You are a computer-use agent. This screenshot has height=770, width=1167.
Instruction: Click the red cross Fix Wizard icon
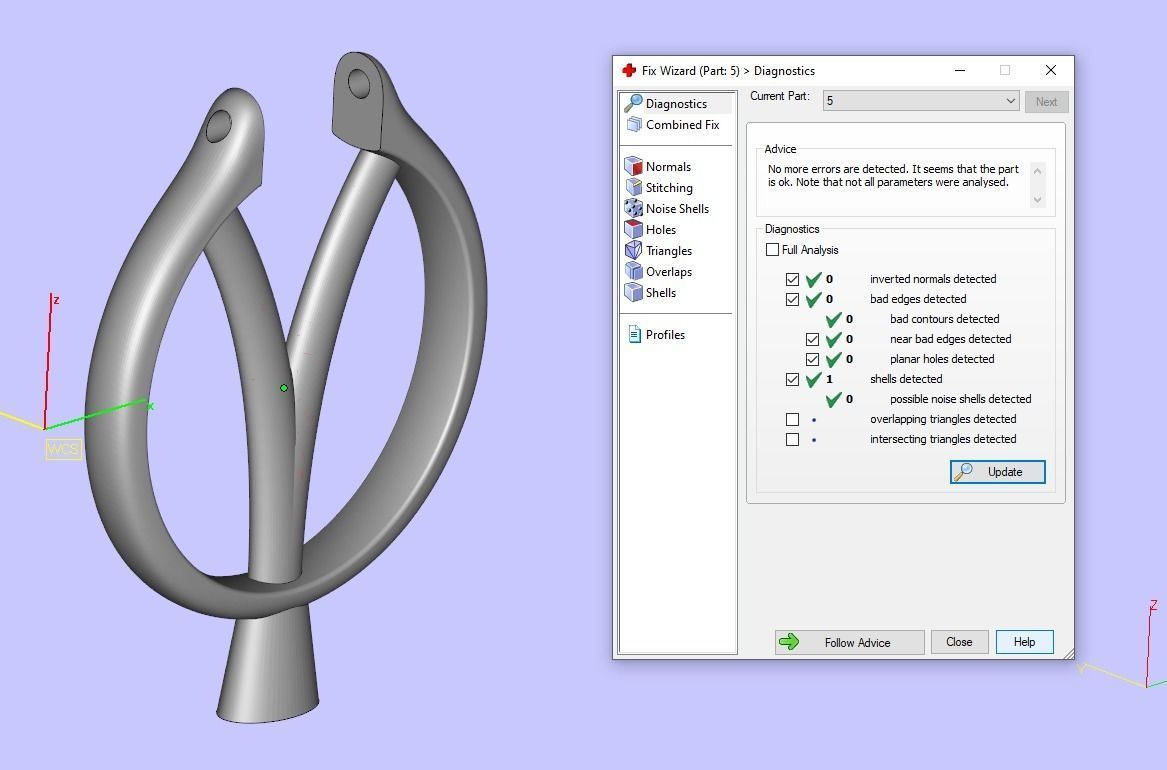(x=629, y=70)
